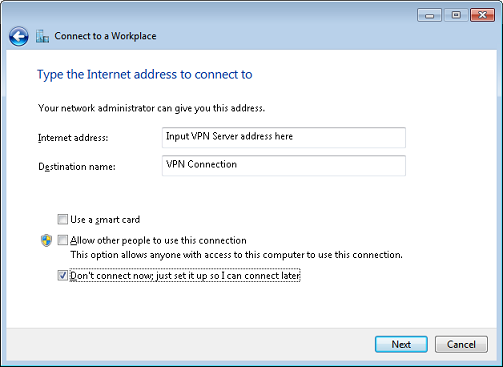Close the dialog with the red X

click(482, 15)
